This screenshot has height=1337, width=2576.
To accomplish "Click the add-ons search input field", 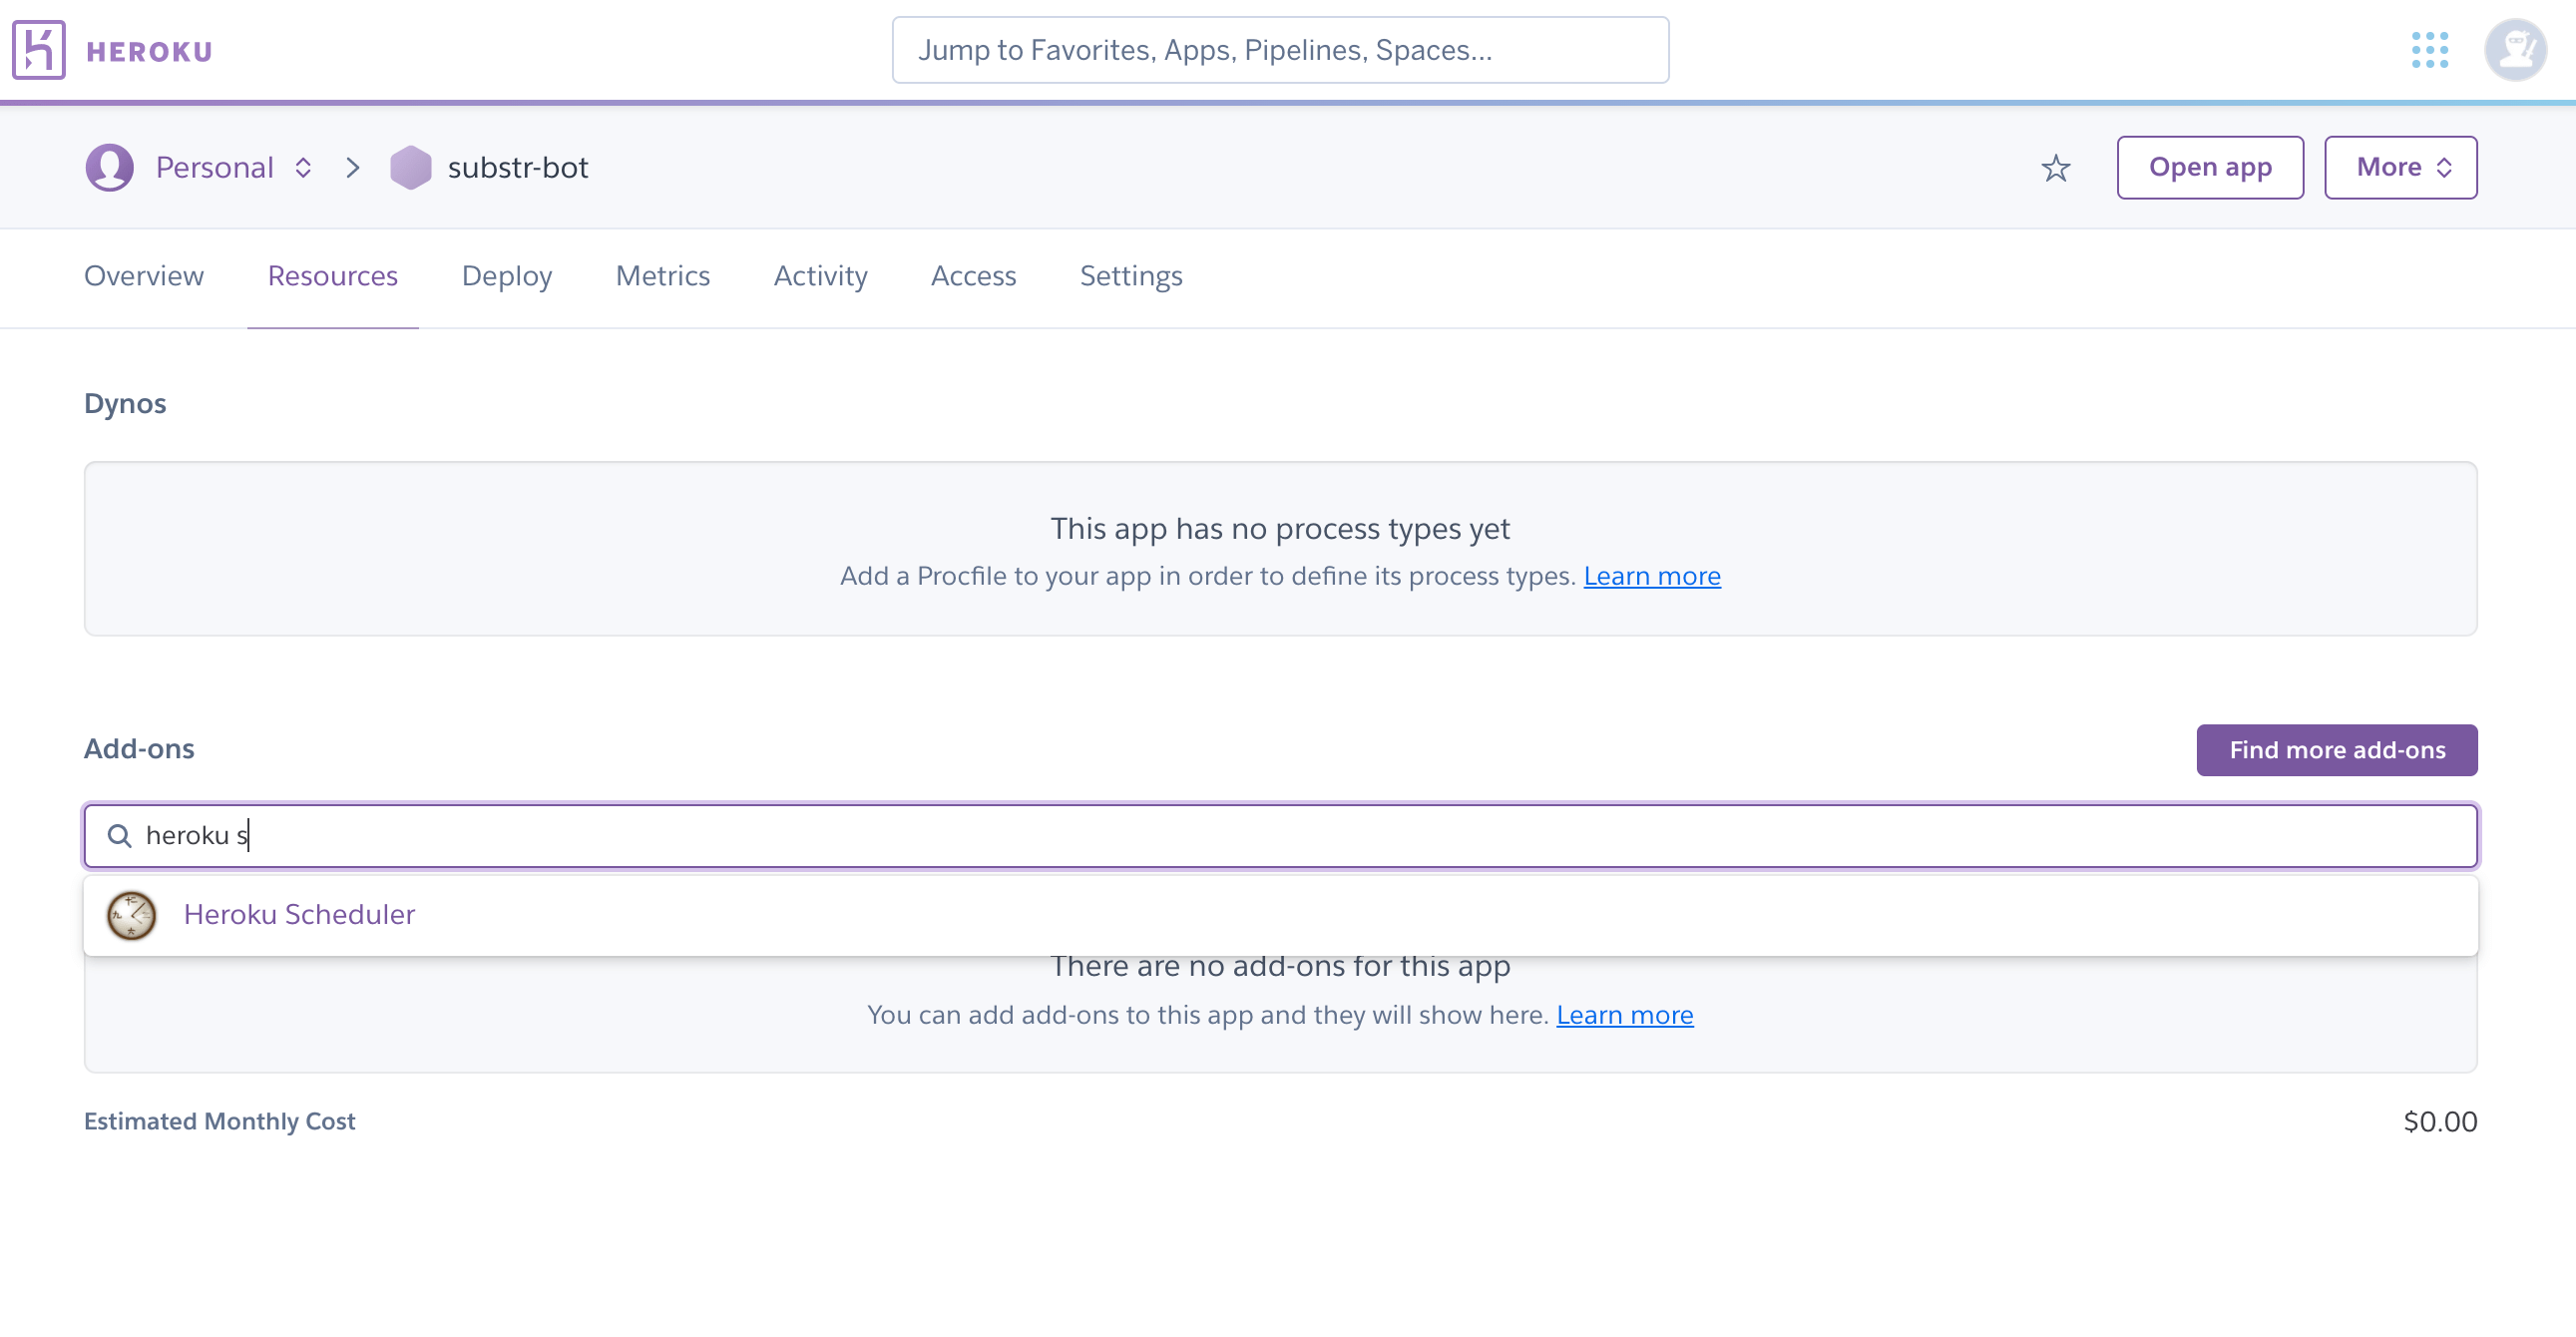I will pos(1280,835).
